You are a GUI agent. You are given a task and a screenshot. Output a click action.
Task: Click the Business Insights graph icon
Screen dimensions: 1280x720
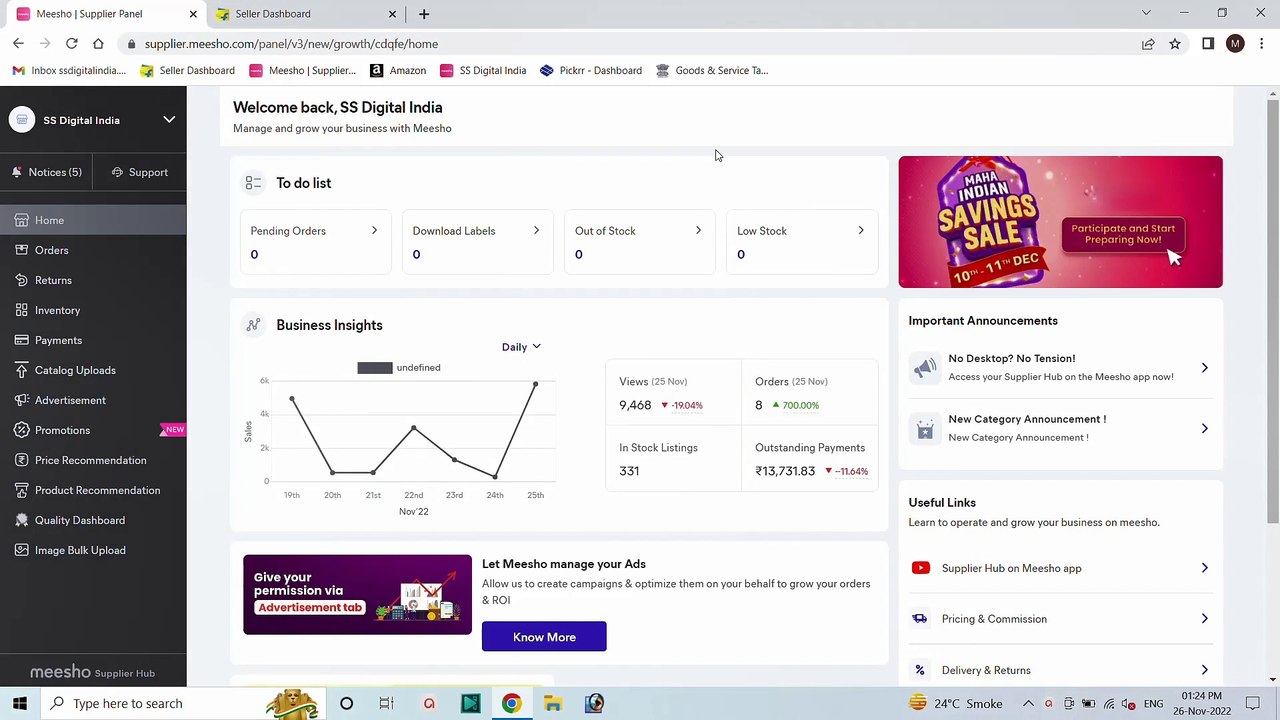253,325
